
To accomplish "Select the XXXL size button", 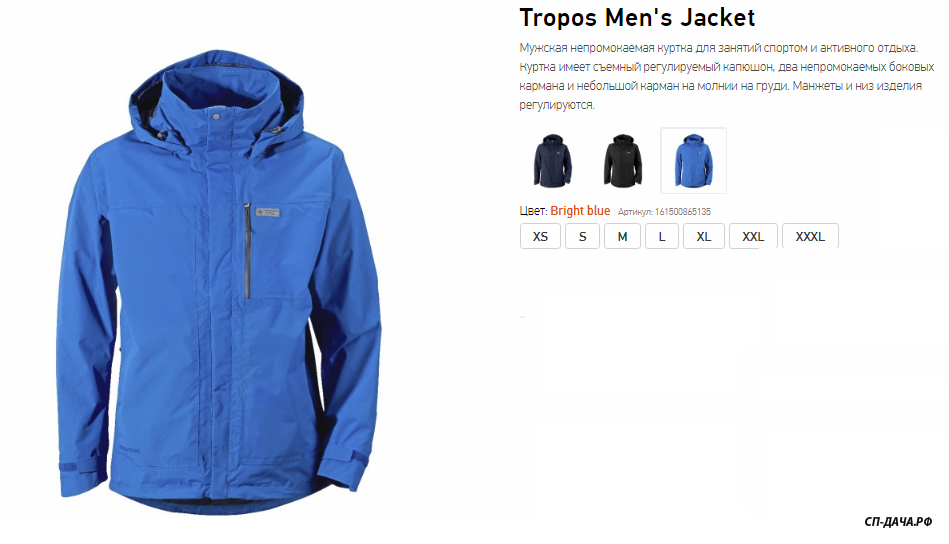I will pyautogui.click(x=810, y=237).
